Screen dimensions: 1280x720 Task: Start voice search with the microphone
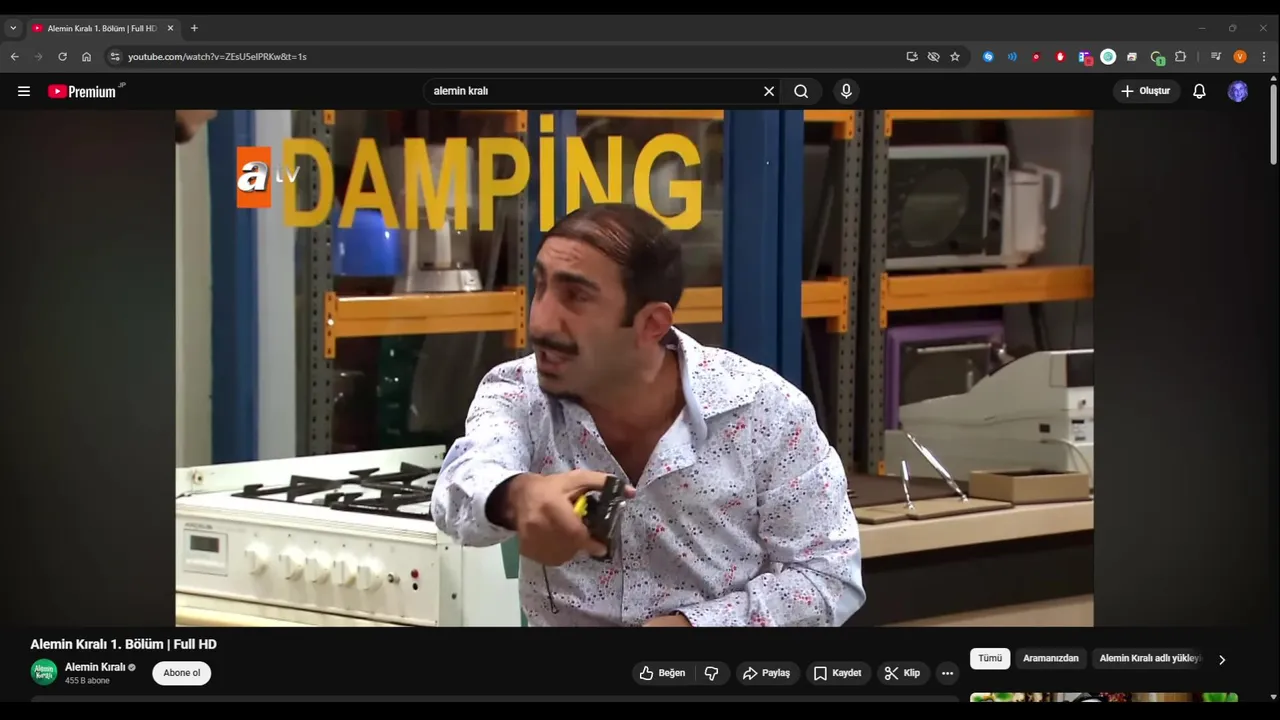pyautogui.click(x=846, y=91)
